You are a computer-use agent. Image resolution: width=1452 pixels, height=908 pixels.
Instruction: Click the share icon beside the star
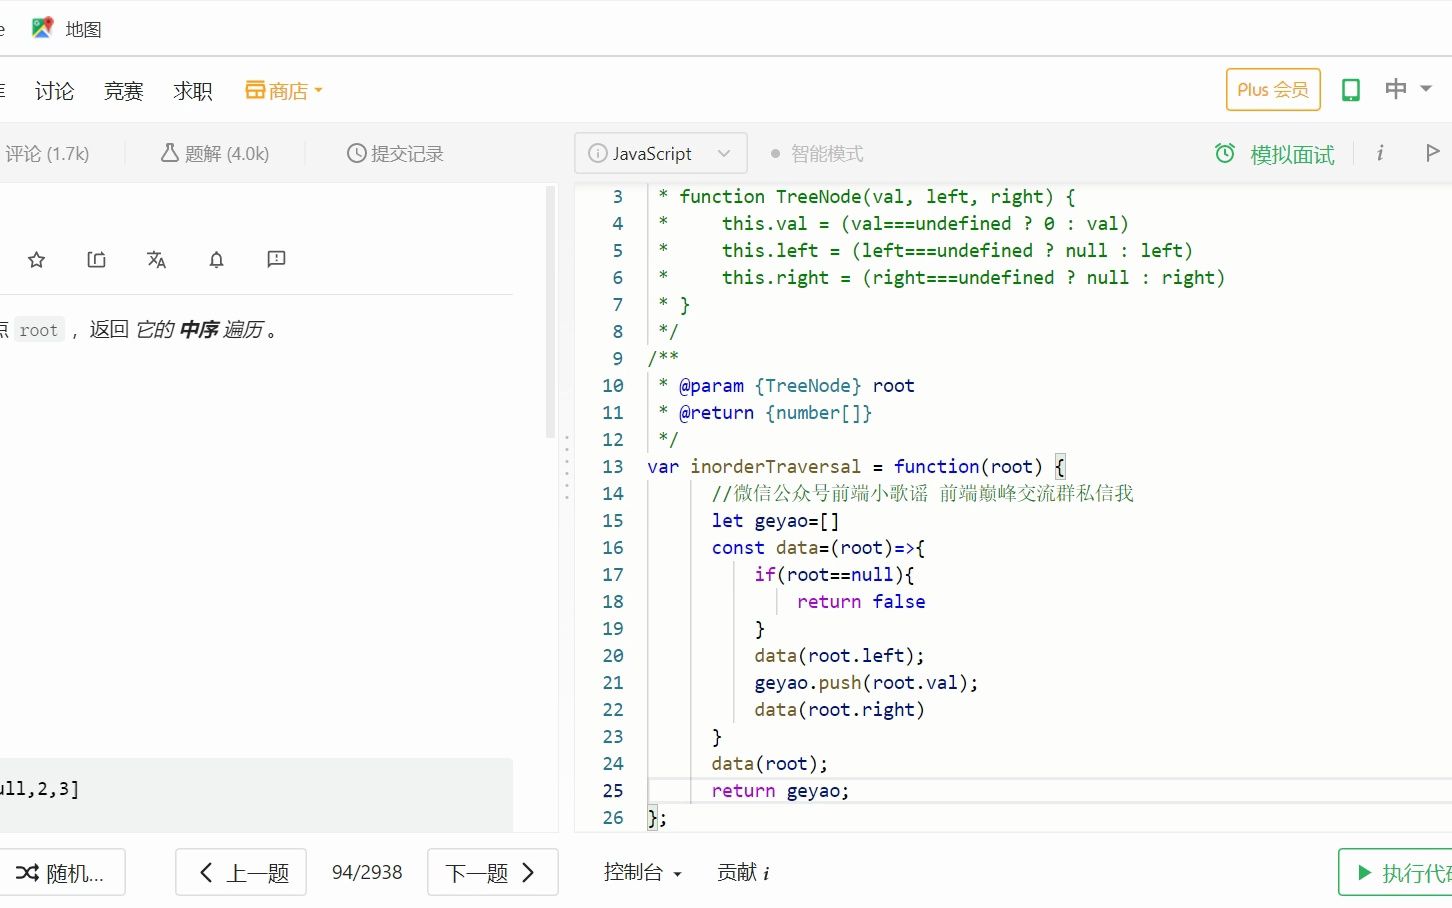[96, 260]
